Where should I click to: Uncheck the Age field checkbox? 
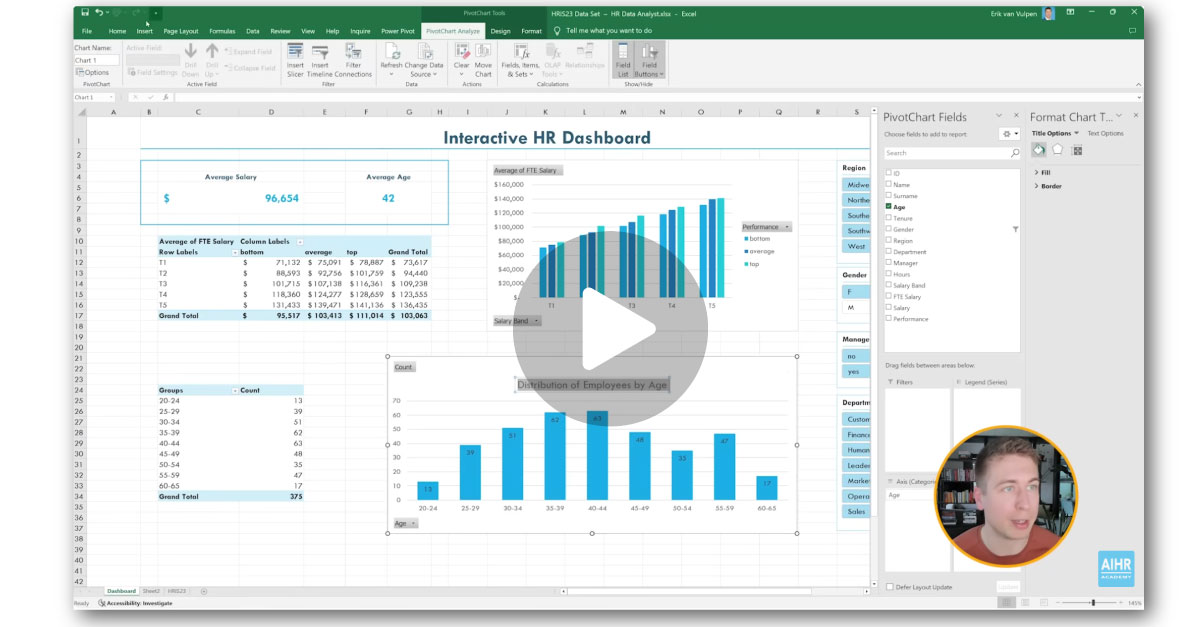pos(889,207)
